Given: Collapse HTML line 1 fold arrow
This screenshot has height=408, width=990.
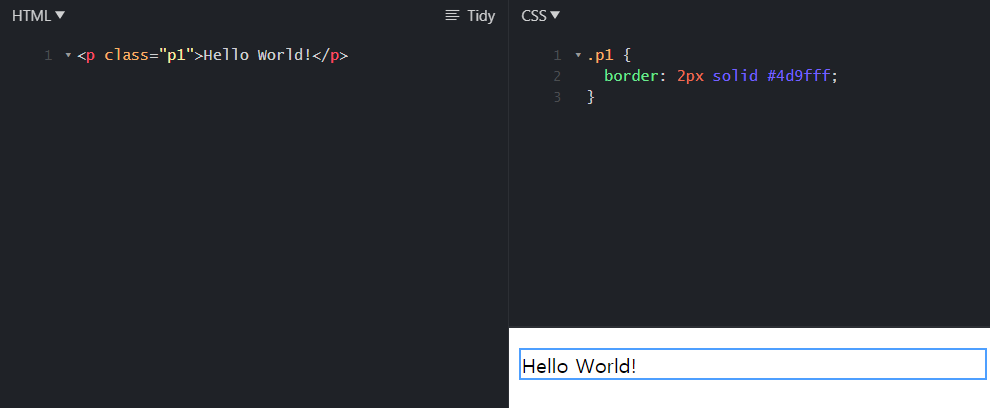Looking at the screenshot, I should pyautogui.click(x=68, y=56).
